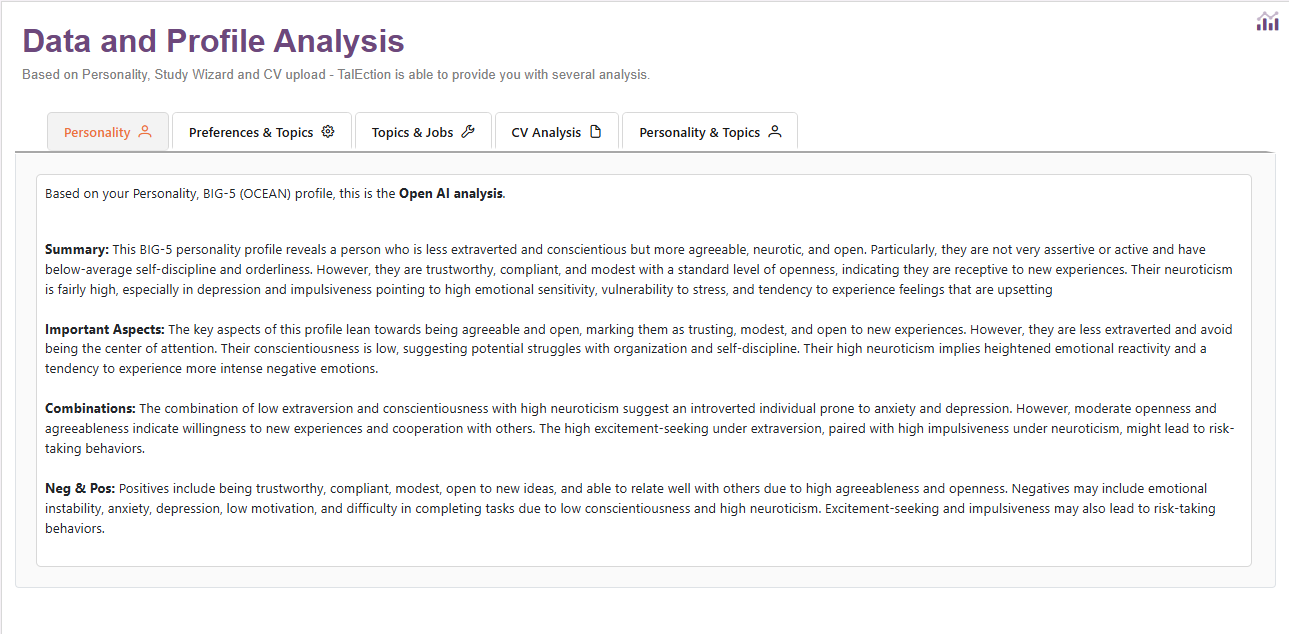Open the Personality & Topics tab
This screenshot has height=634, width=1289.
tap(710, 131)
